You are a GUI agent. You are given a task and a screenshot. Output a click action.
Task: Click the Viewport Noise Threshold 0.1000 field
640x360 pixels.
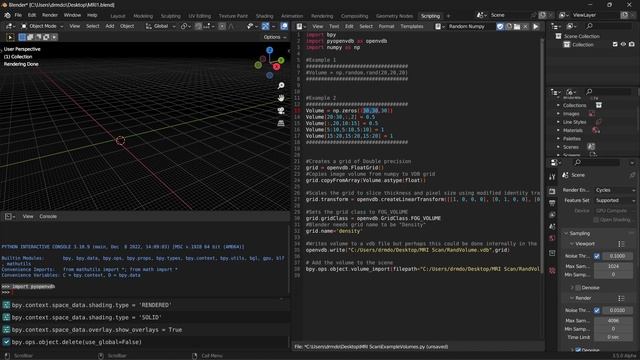[x=617, y=256]
